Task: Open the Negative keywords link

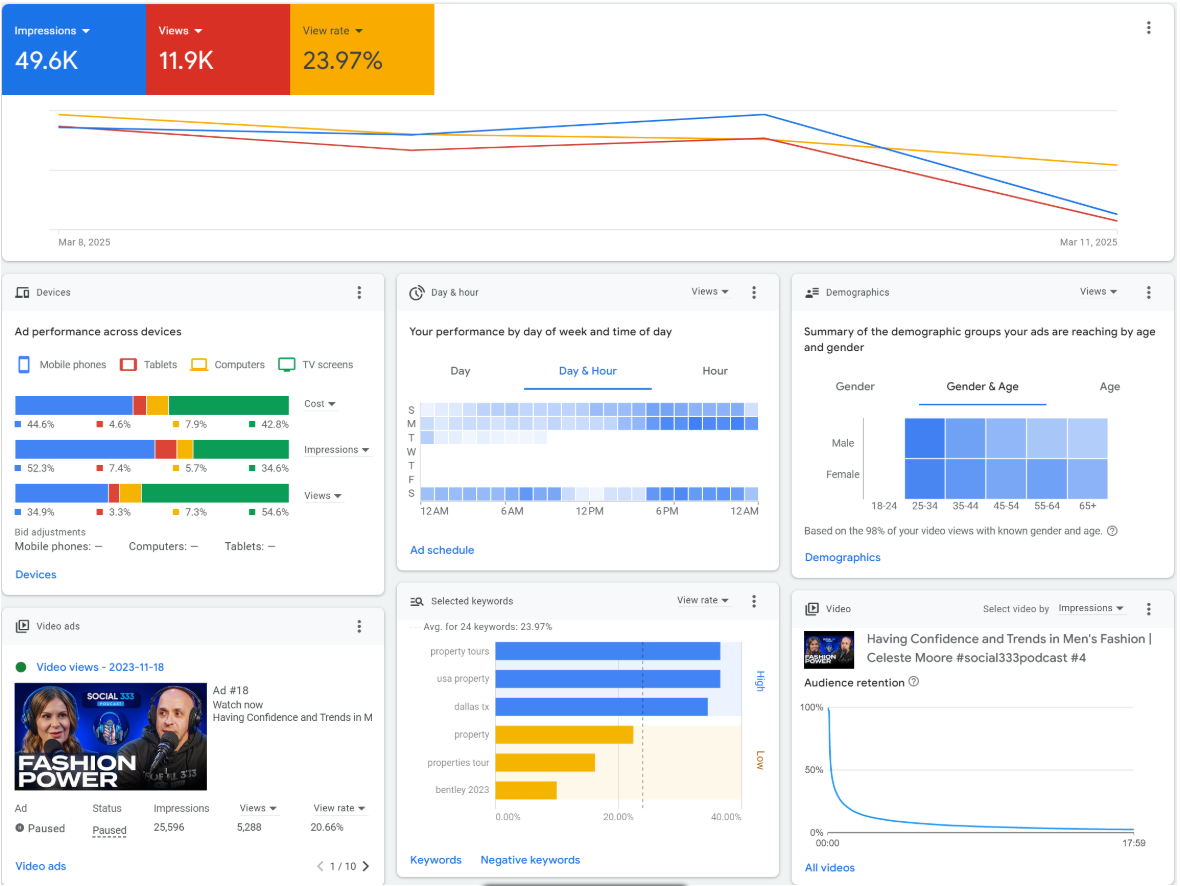Action: (x=530, y=860)
